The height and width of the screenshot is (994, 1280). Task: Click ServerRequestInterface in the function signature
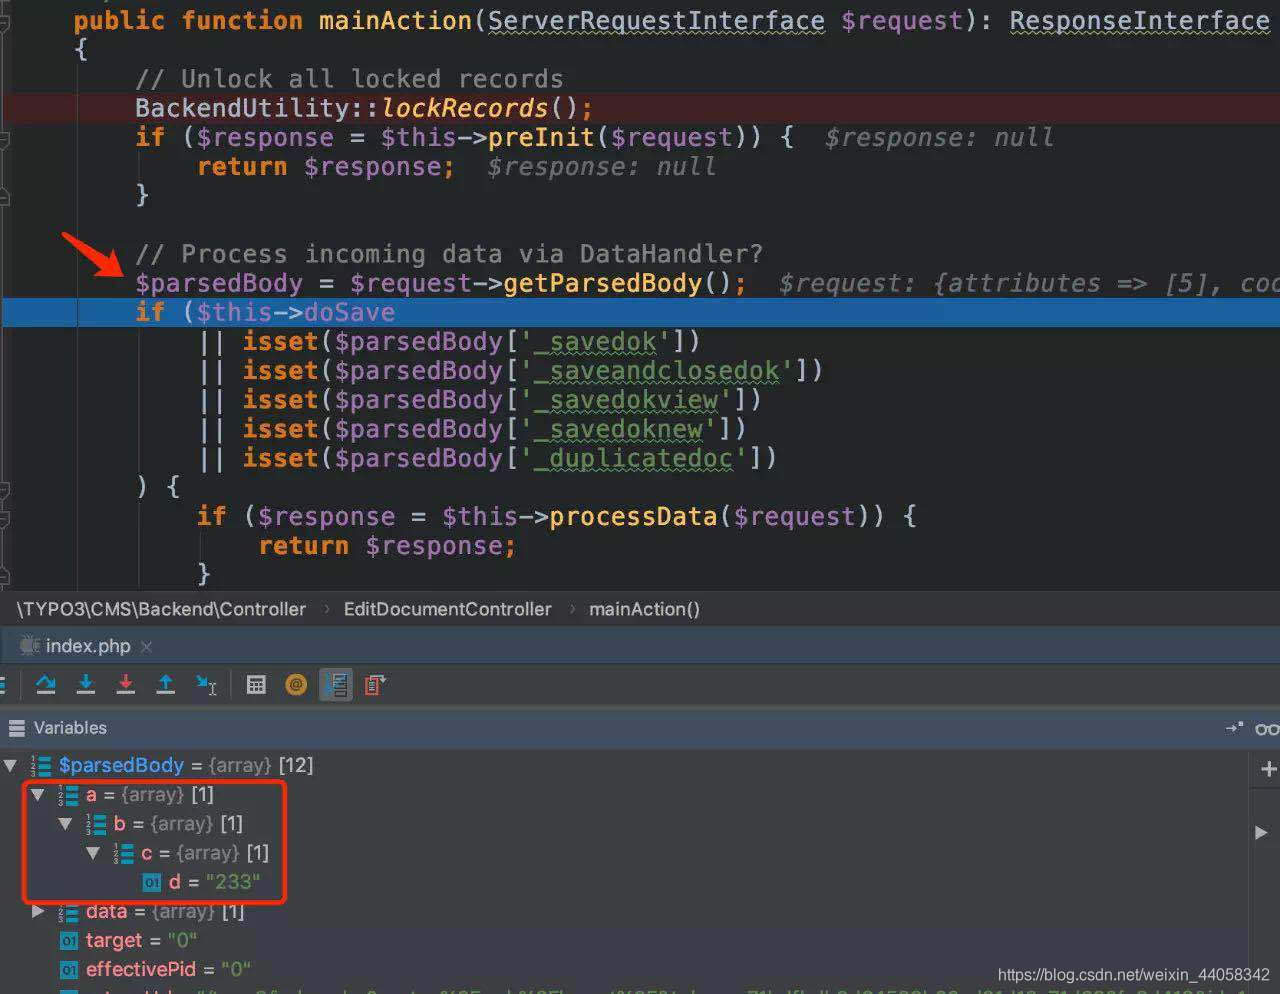[x=656, y=21]
